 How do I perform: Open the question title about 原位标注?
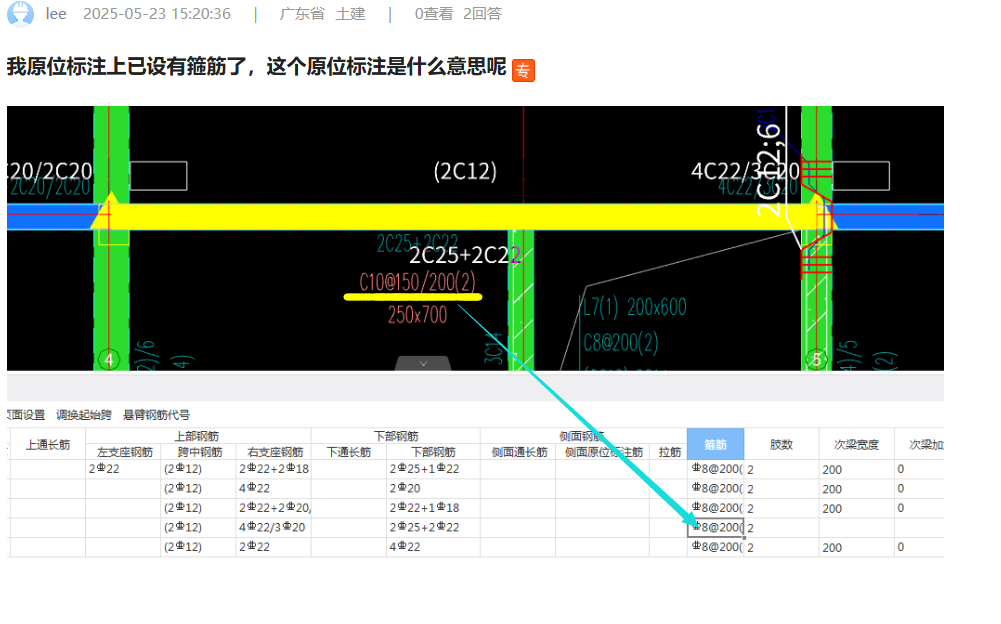256,66
